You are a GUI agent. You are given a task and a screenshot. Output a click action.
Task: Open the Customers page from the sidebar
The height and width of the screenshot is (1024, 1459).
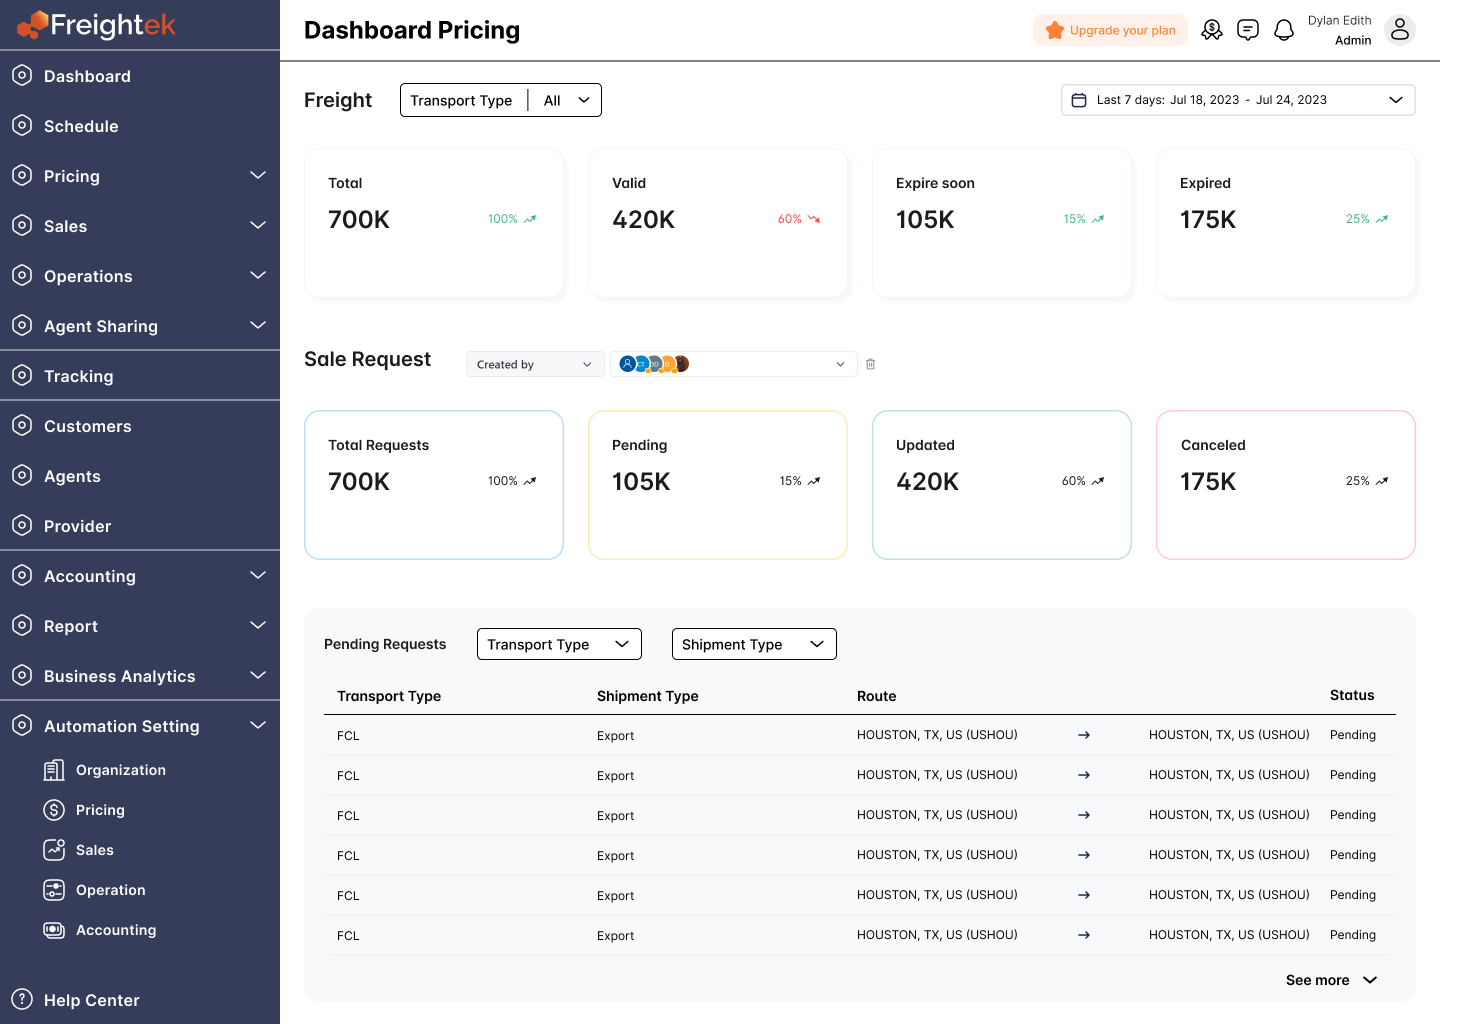[x=89, y=426]
